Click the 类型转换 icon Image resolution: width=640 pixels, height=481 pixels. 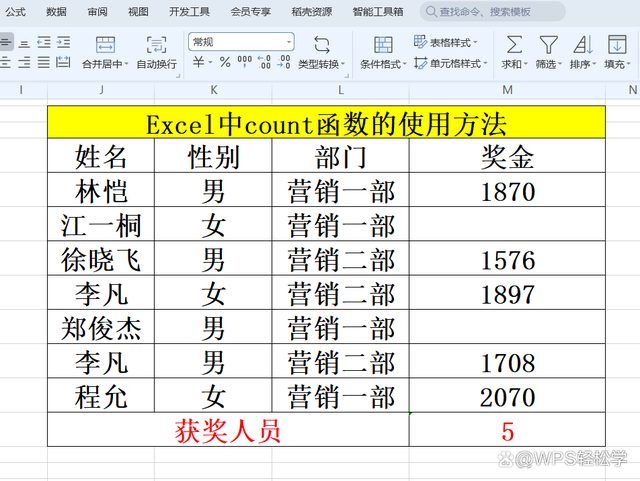point(322,45)
